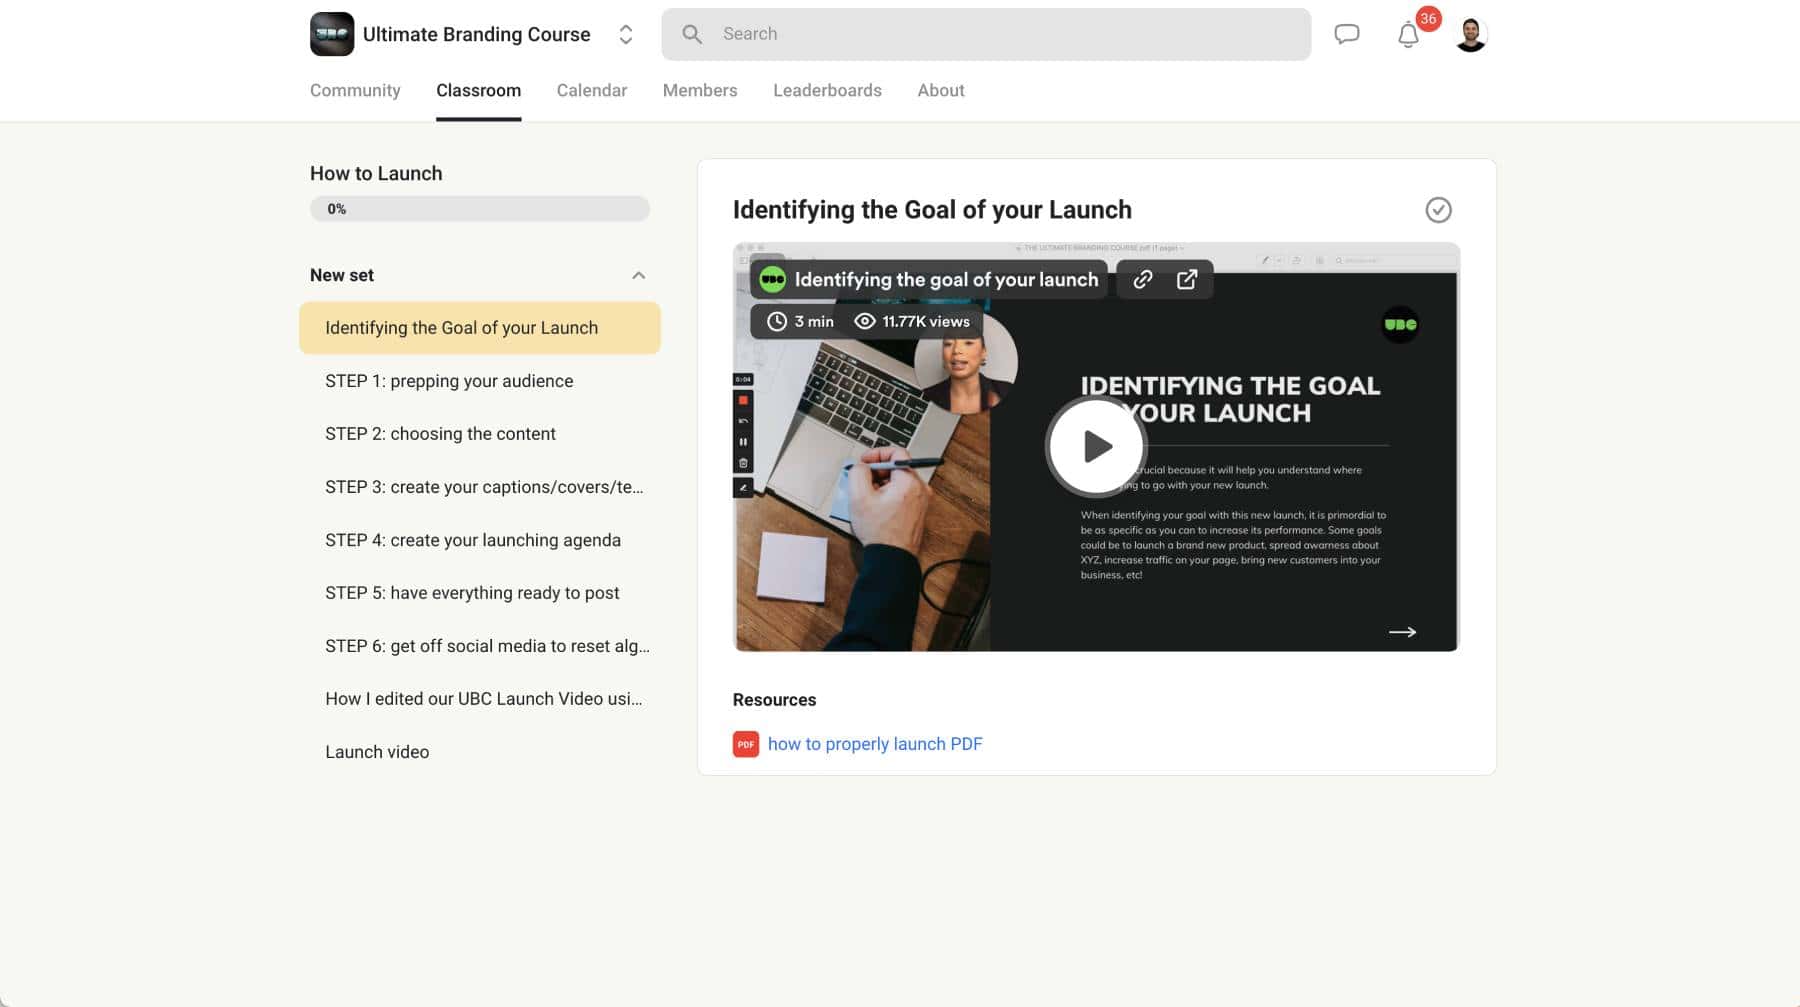Copy the lesson video link icon
Viewport: 1800px width, 1007px height.
click(x=1141, y=279)
